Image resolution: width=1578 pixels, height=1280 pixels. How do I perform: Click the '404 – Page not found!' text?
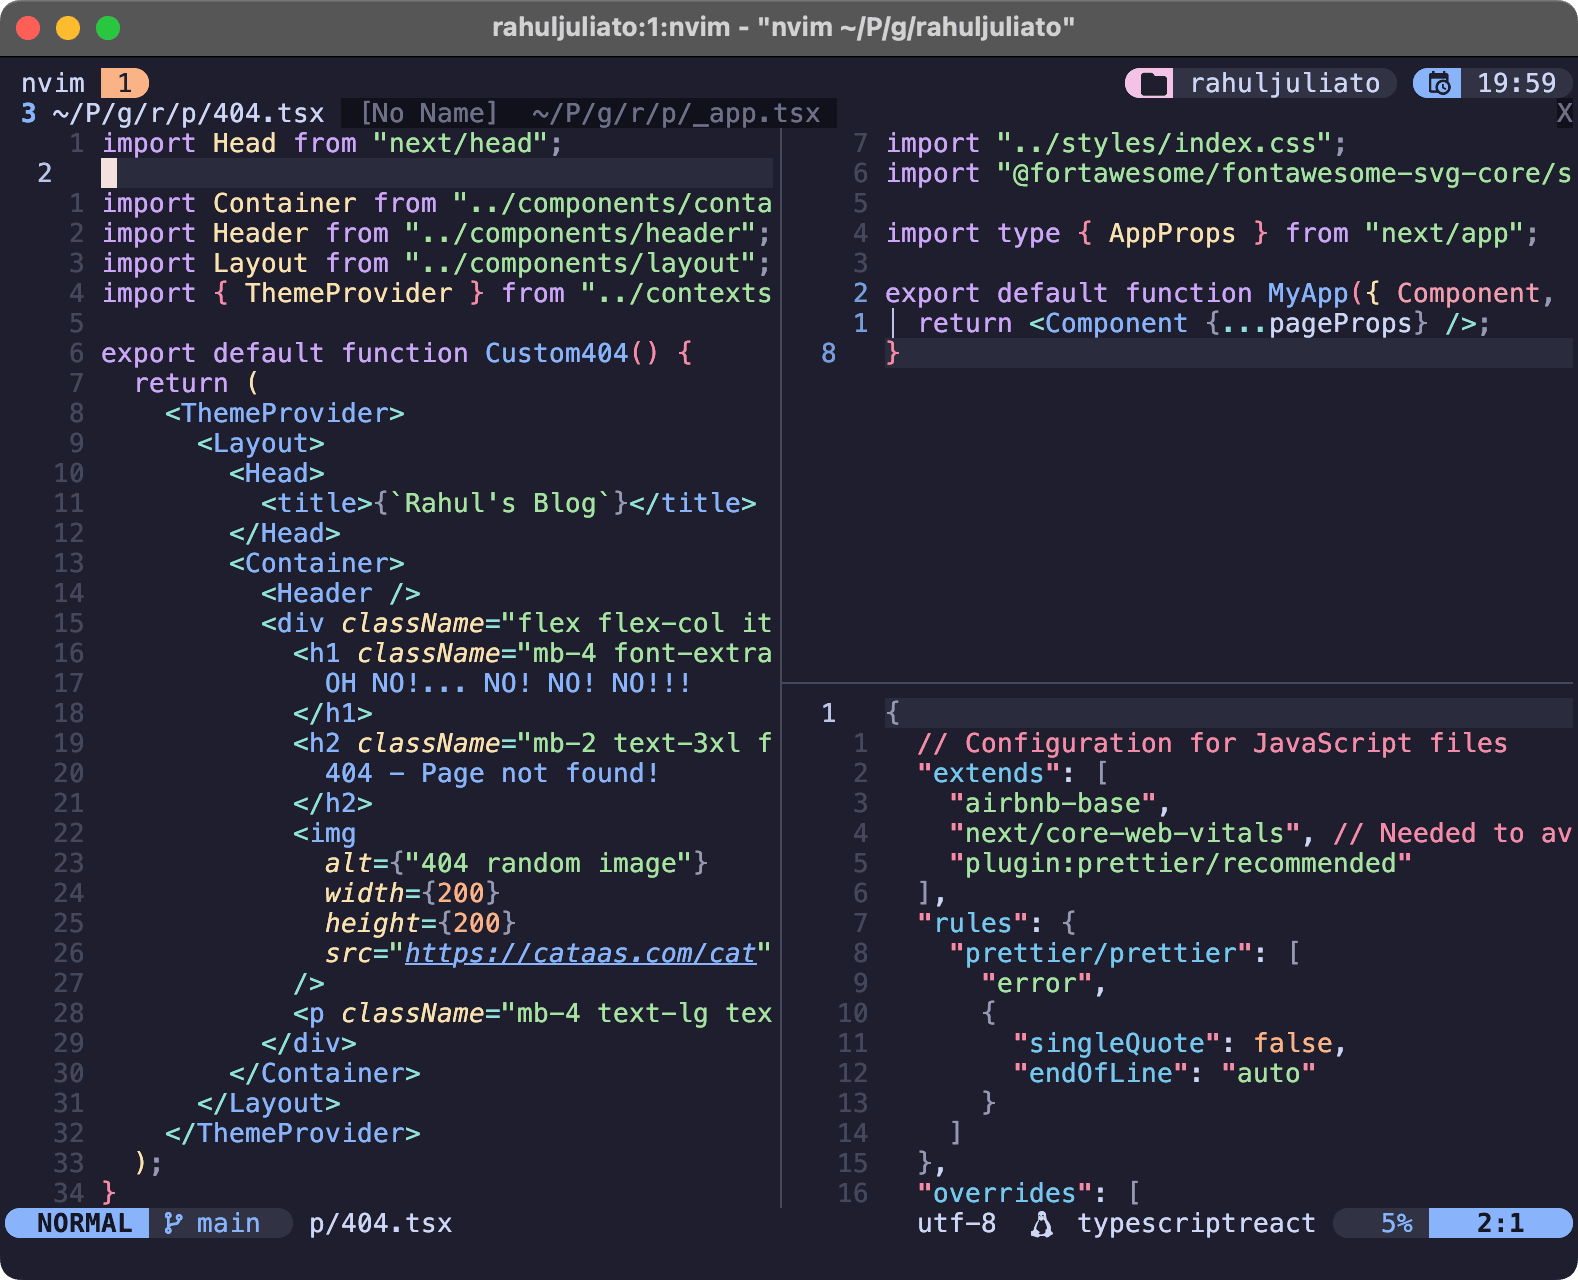492,773
